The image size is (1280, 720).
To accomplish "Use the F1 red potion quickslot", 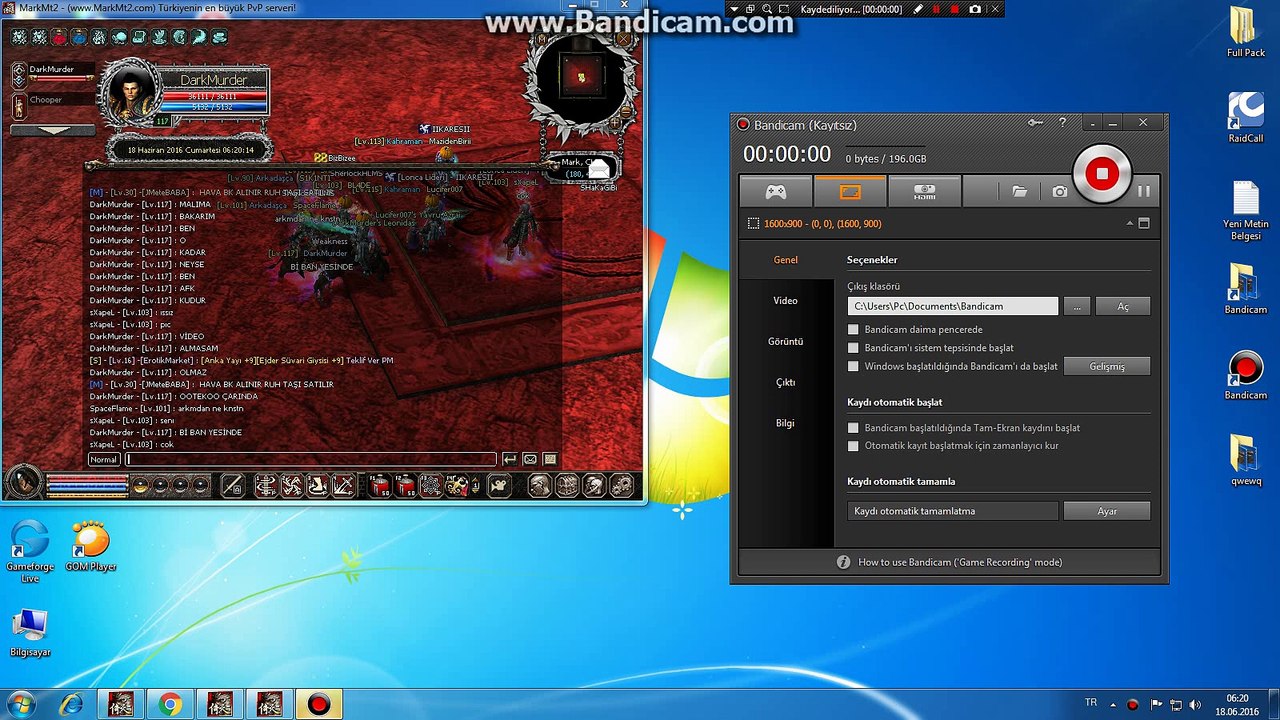I will (x=381, y=486).
